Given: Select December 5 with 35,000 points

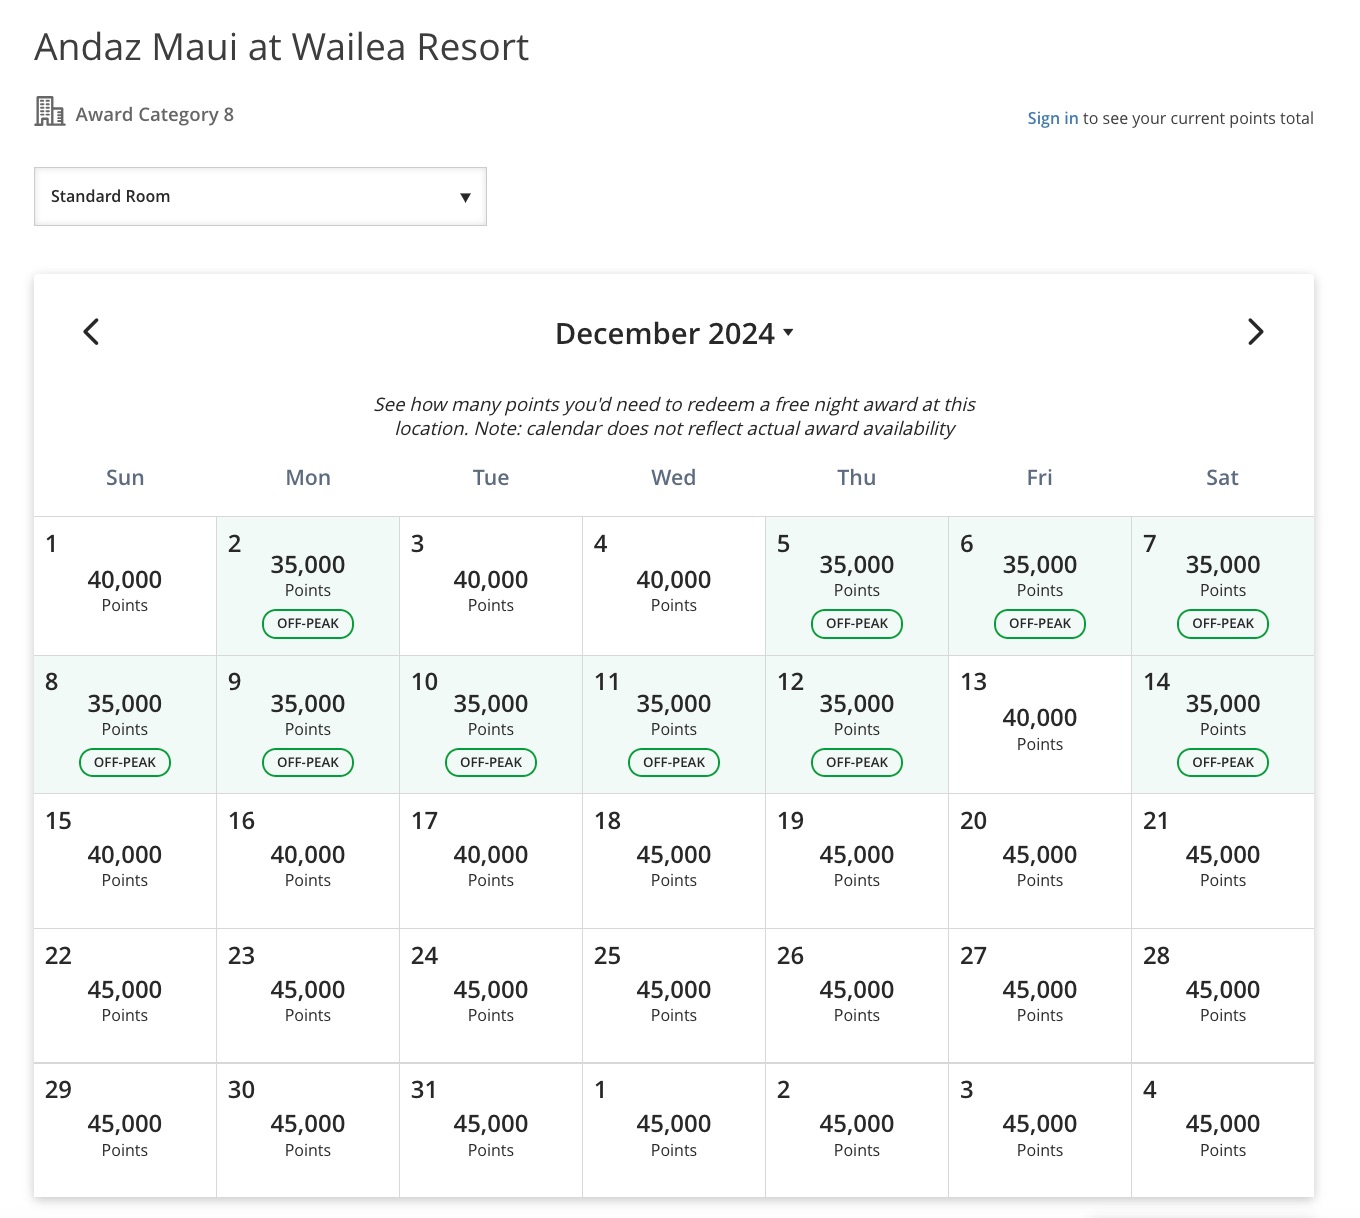Looking at the screenshot, I should 856,586.
